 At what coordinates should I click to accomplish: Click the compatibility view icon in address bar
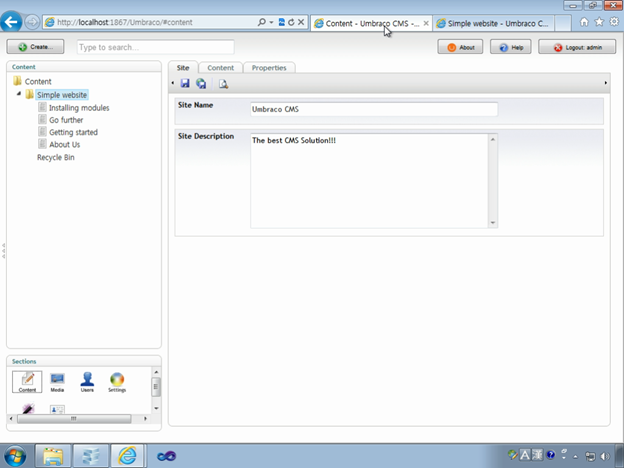281,22
